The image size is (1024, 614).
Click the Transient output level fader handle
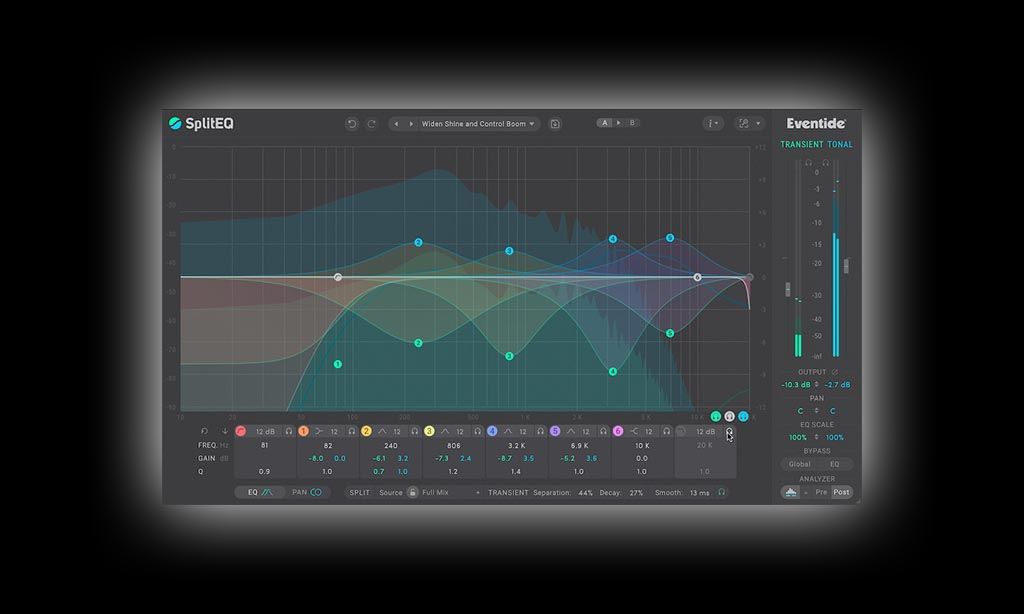point(788,289)
